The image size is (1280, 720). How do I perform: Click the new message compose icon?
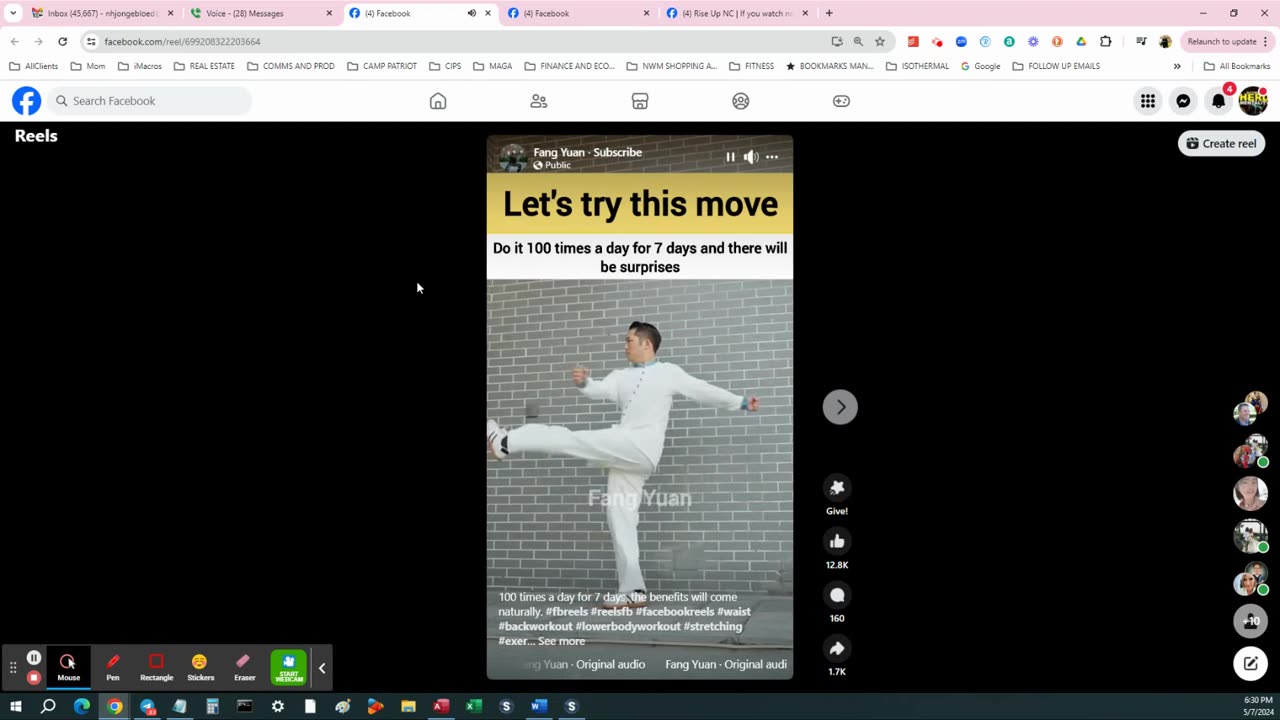[1251, 662]
